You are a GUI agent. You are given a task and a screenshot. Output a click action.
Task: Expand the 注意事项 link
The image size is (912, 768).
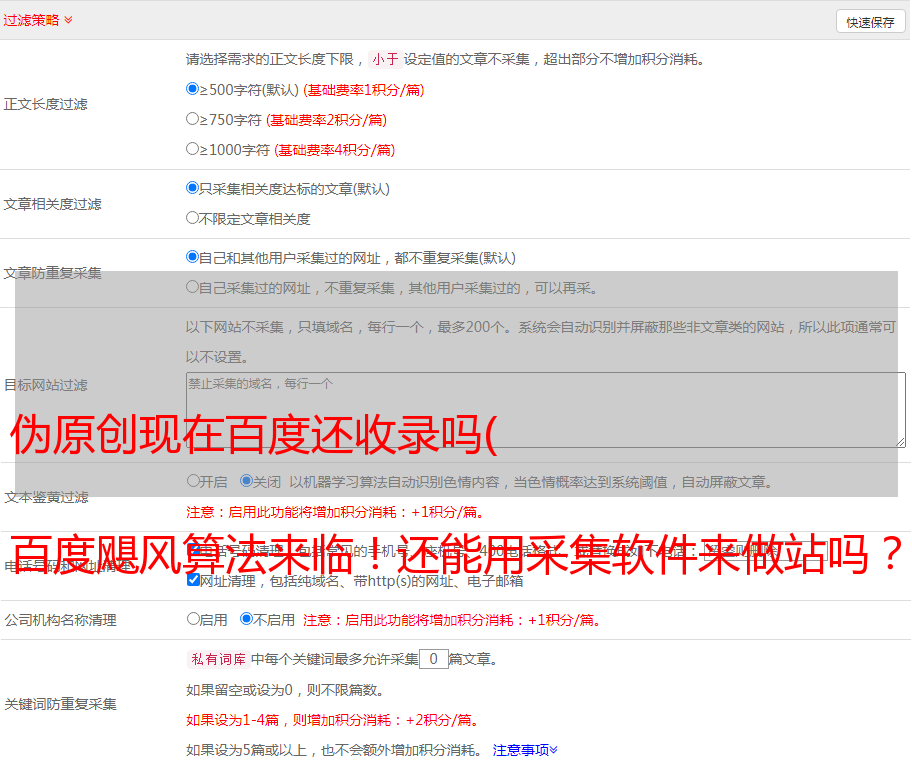[x=525, y=749]
